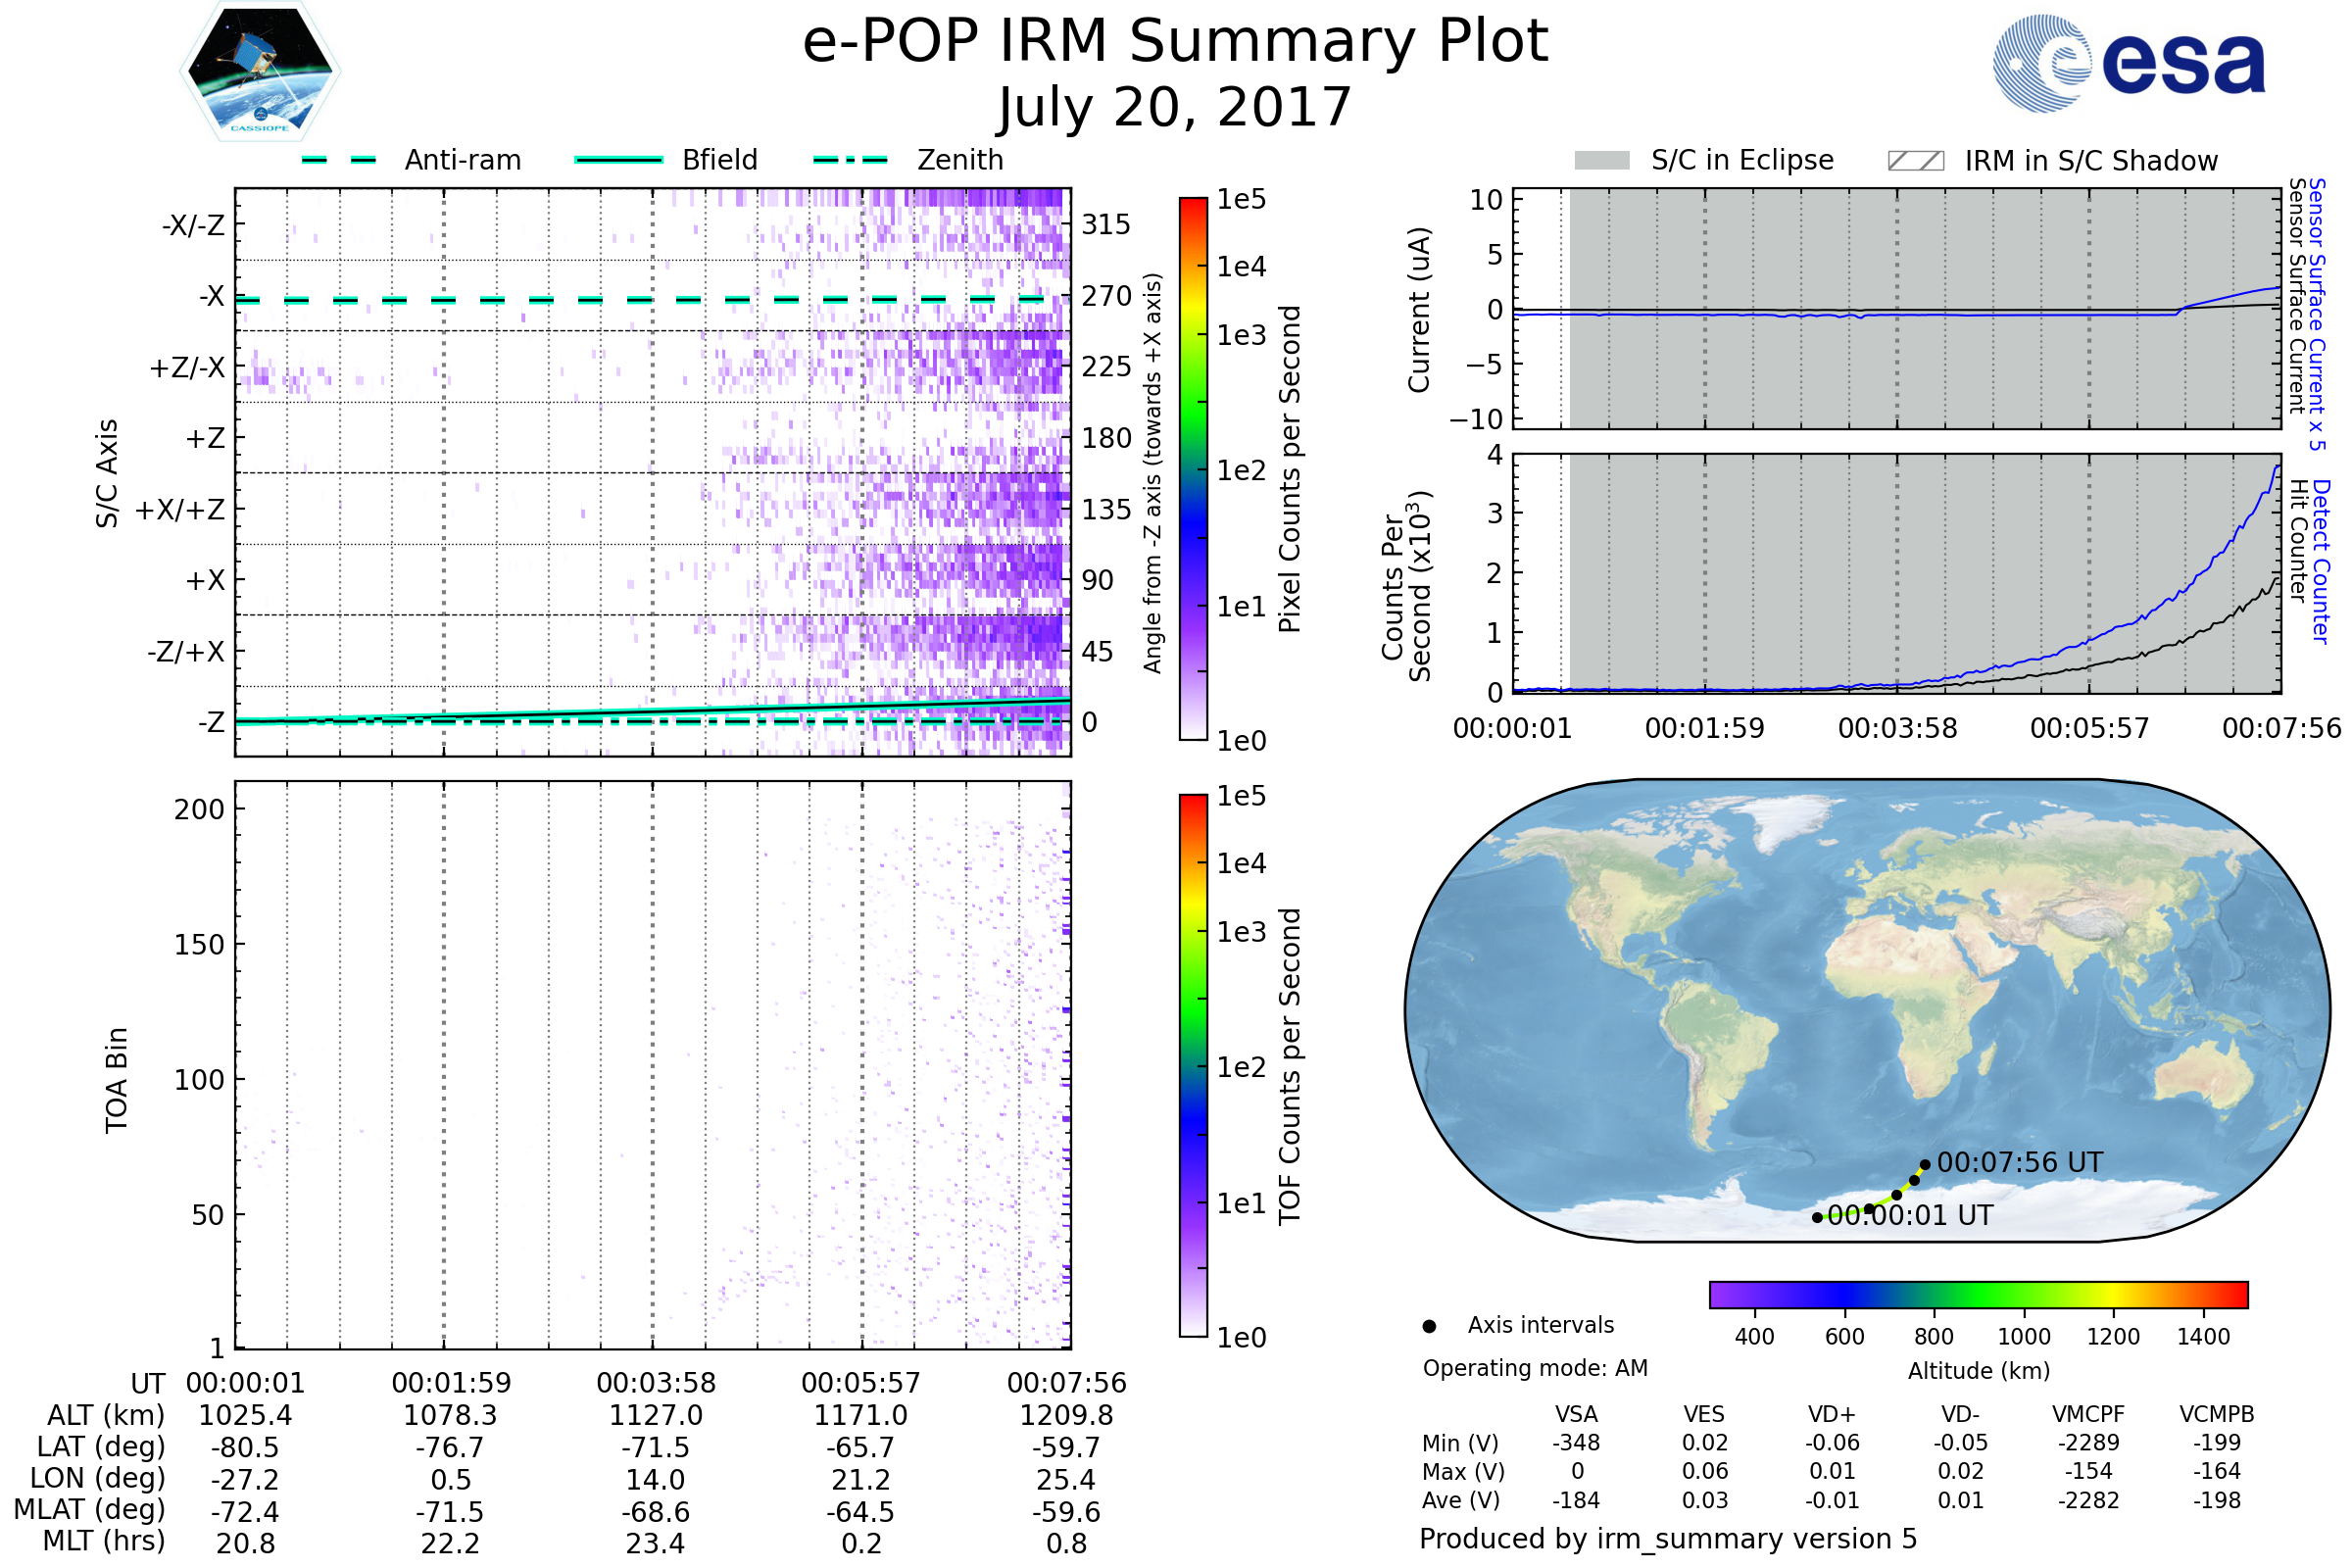Click the VSA column header in voltage table
Viewport: 2352px width, 1568px height.
pos(1576,1415)
